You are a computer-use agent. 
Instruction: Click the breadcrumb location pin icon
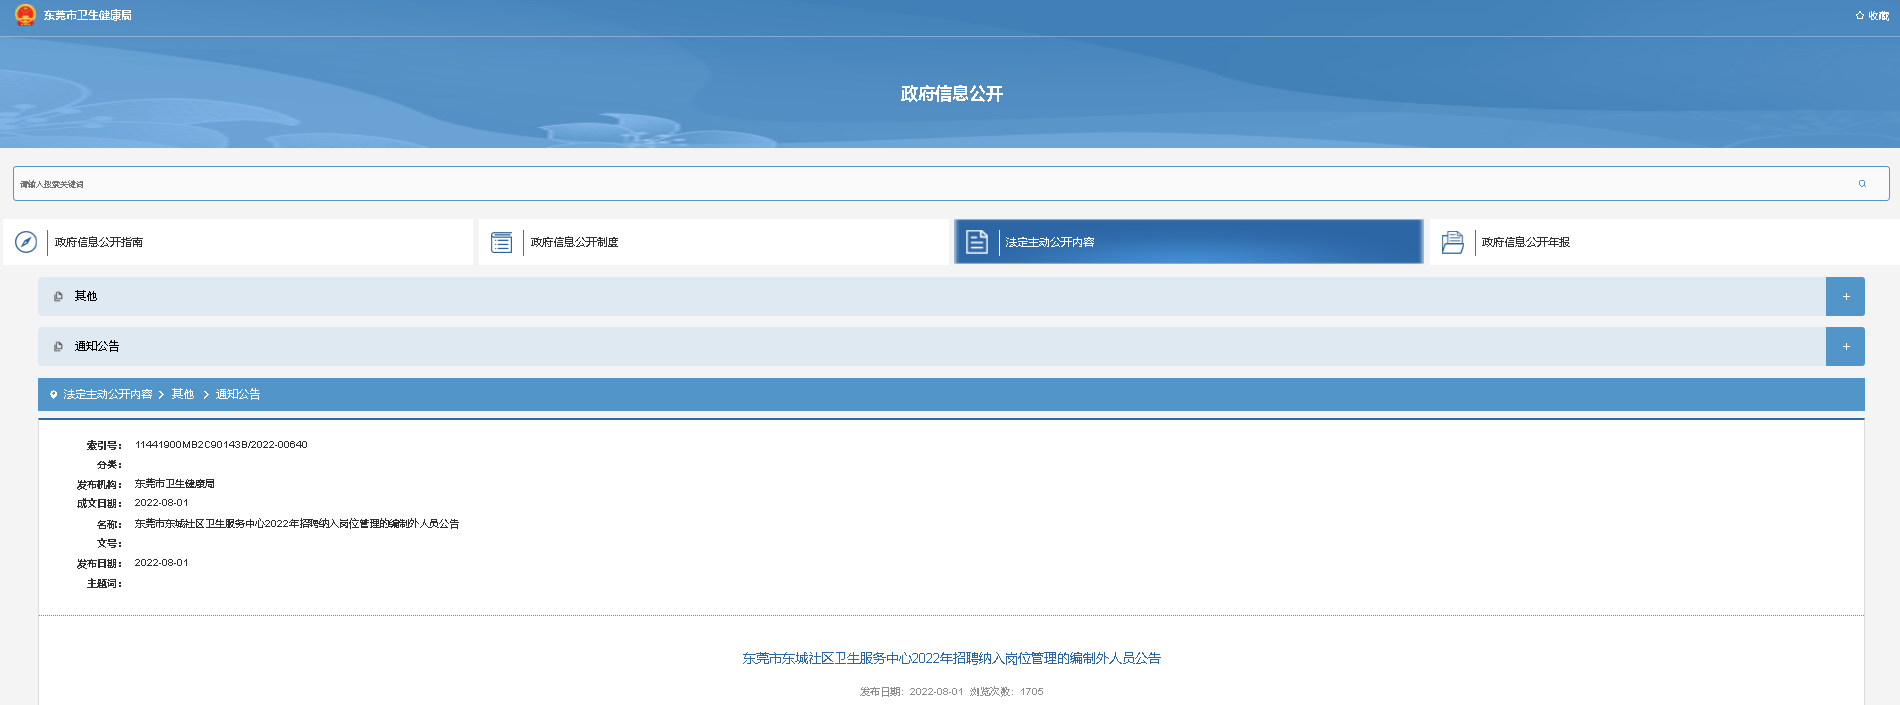(54, 395)
